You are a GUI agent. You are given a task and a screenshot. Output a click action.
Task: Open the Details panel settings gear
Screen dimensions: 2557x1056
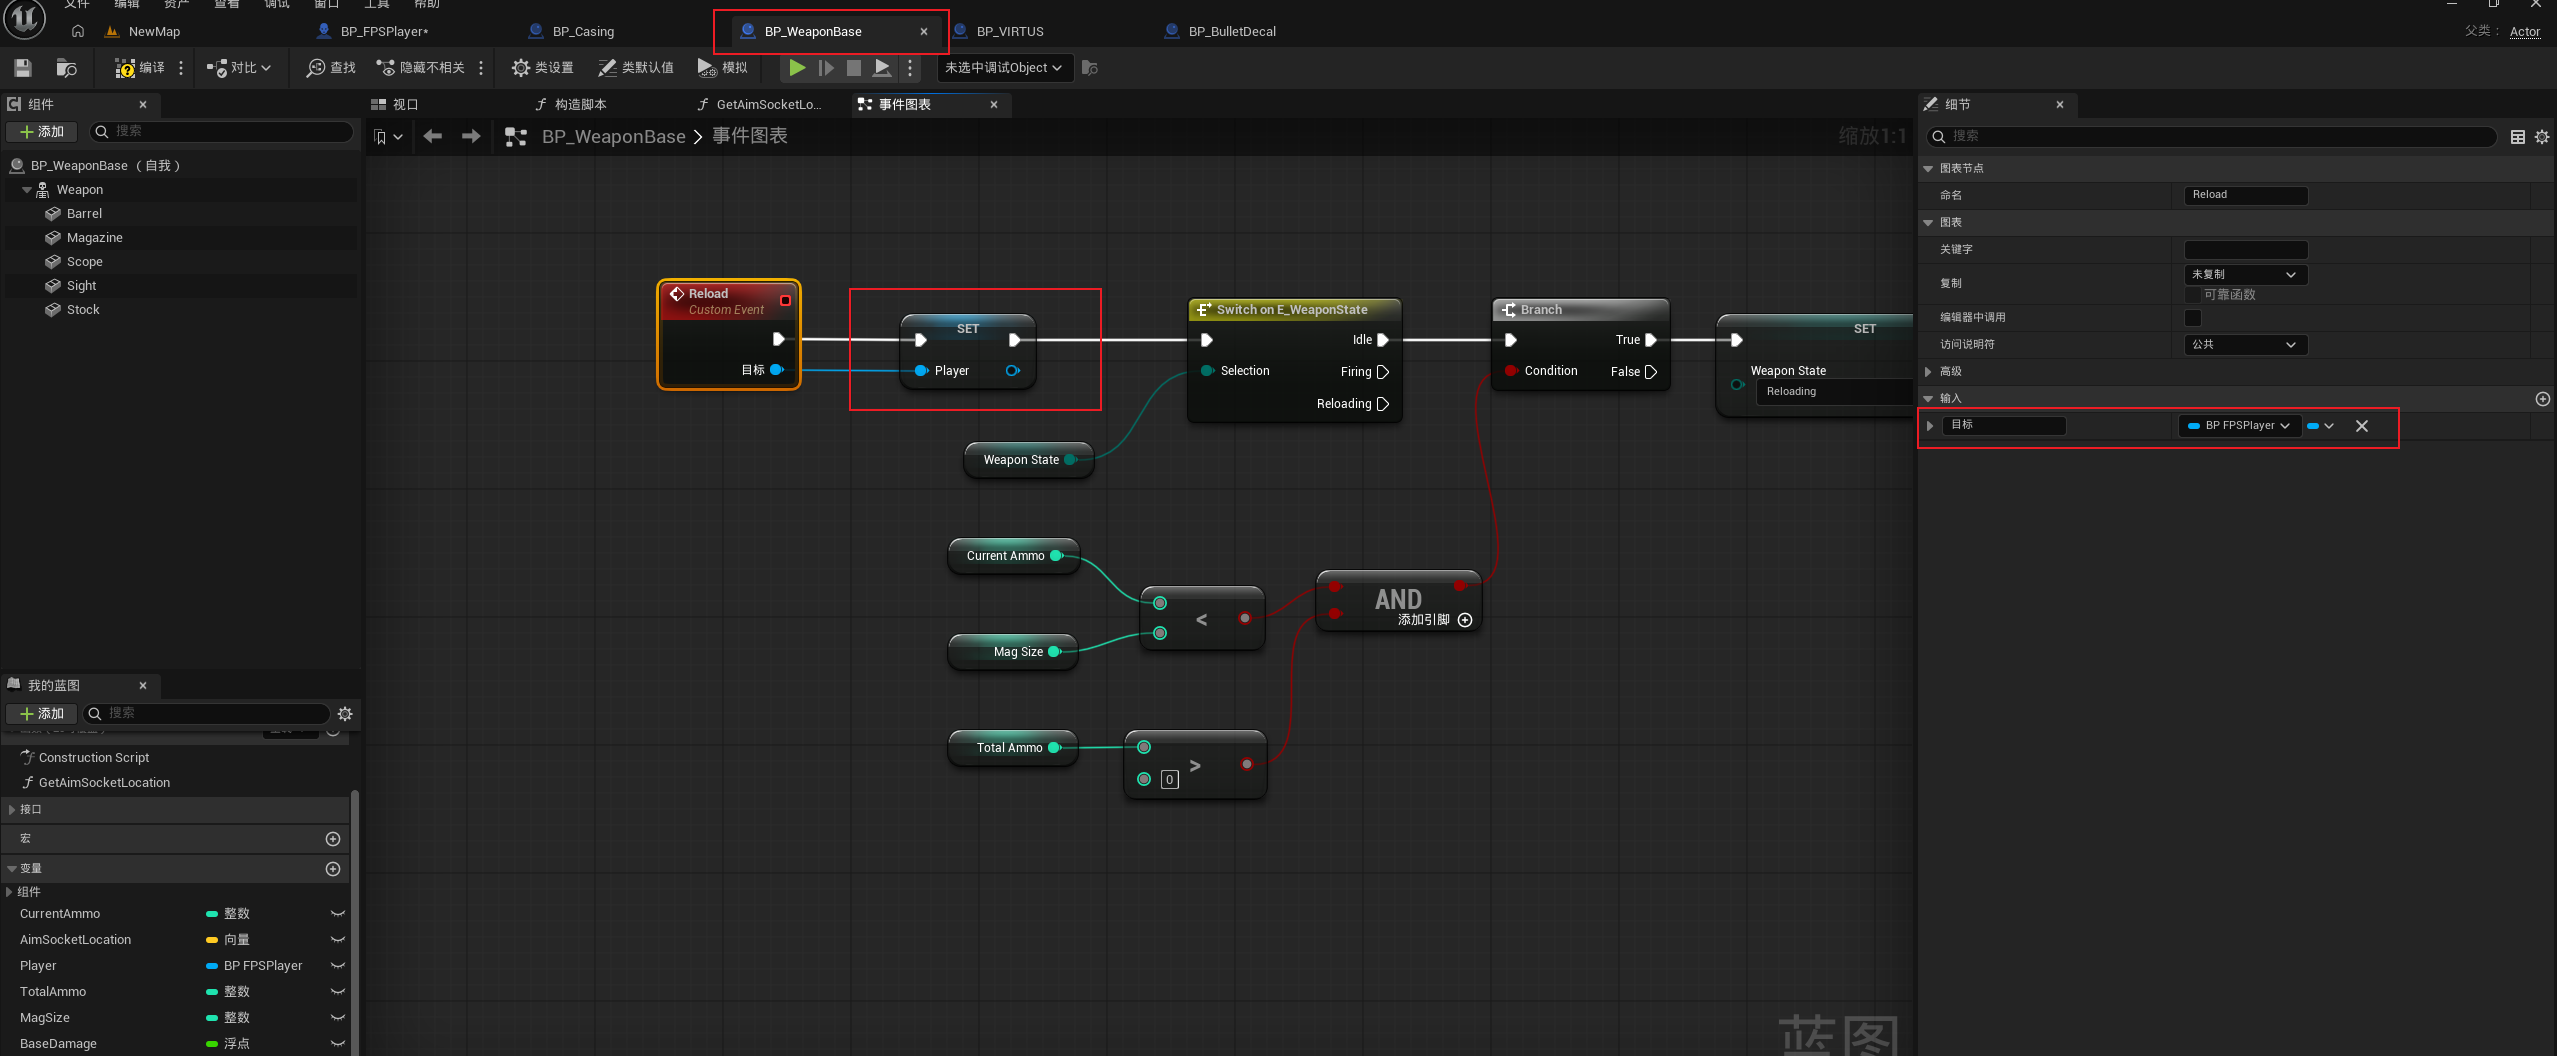[2542, 137]
